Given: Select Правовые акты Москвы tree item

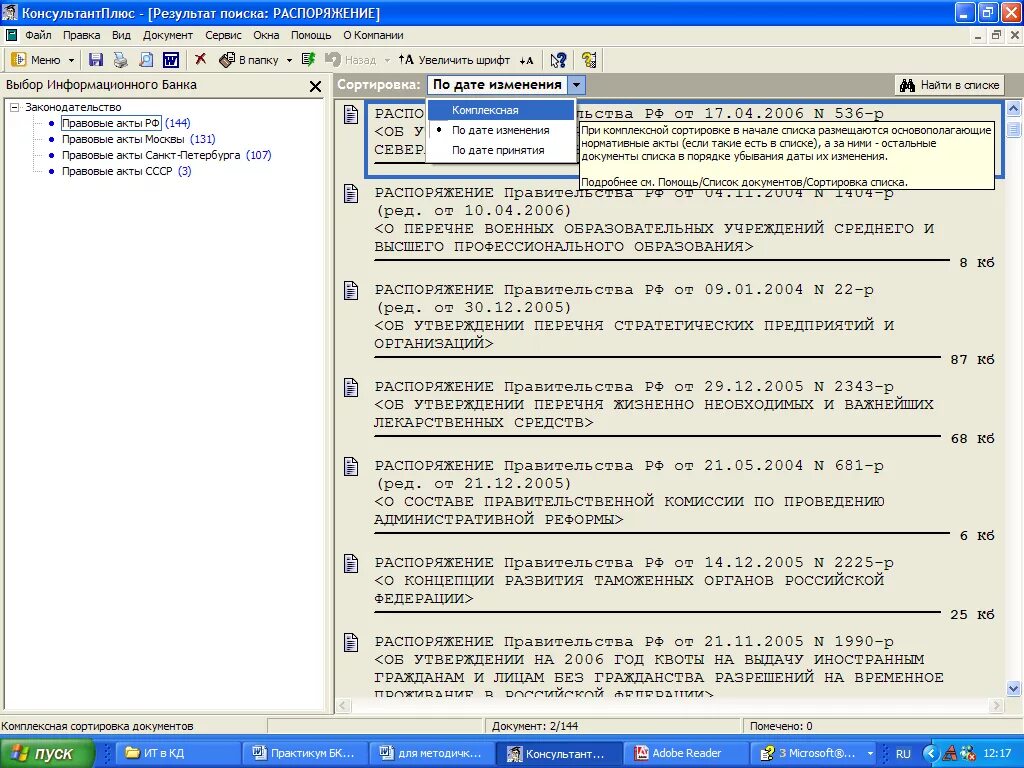Looking at the screenshot, I should [123, 139].
